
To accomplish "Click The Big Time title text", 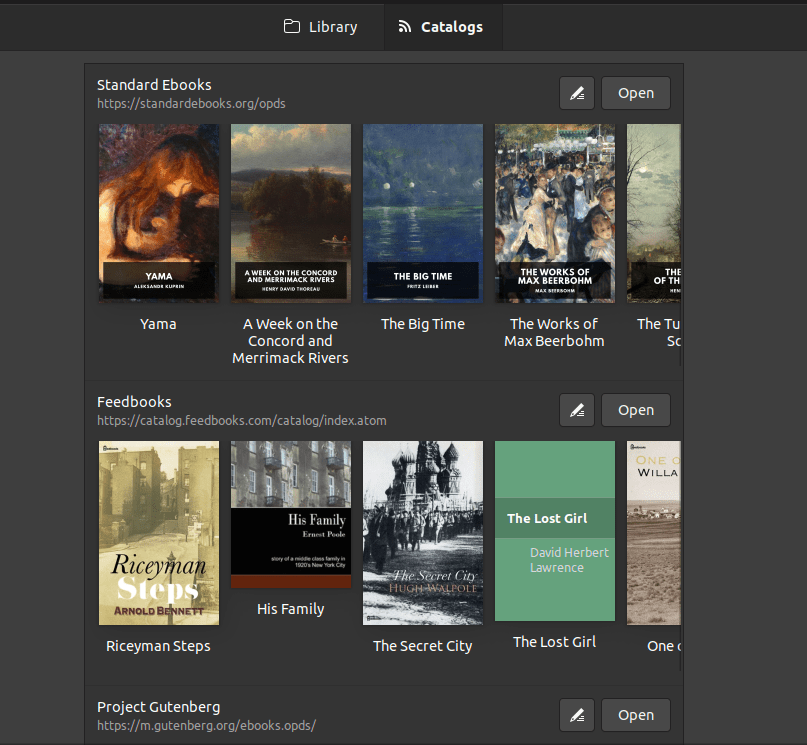I will [423, 324].
